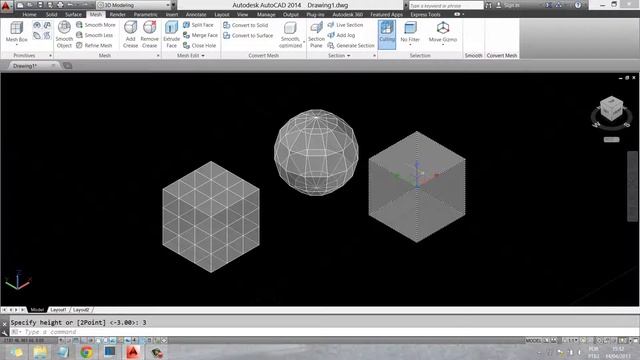Click the new drawing tab button beside Drawing1
This screenshot has height=360, width=640.
[67, 66]
